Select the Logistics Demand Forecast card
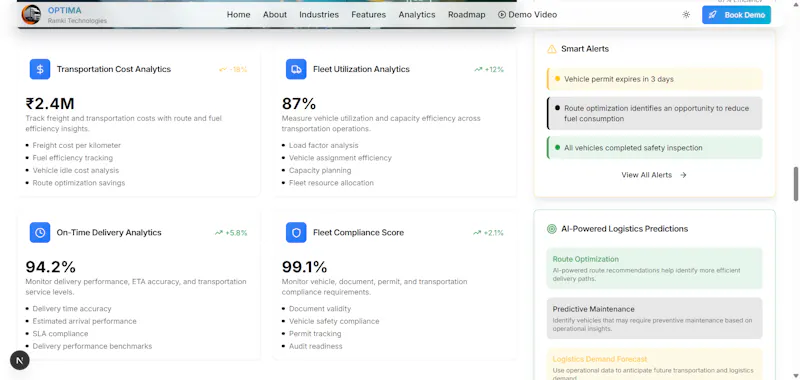This screenshot has width=800, height=380. tap(655, 364)
